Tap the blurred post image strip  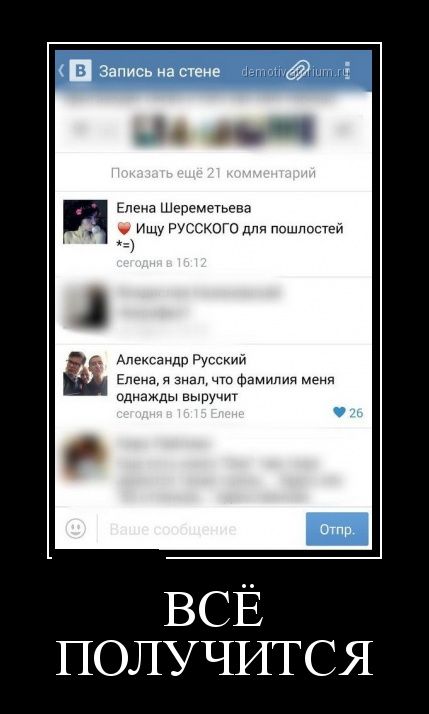[x=223, y=130]
